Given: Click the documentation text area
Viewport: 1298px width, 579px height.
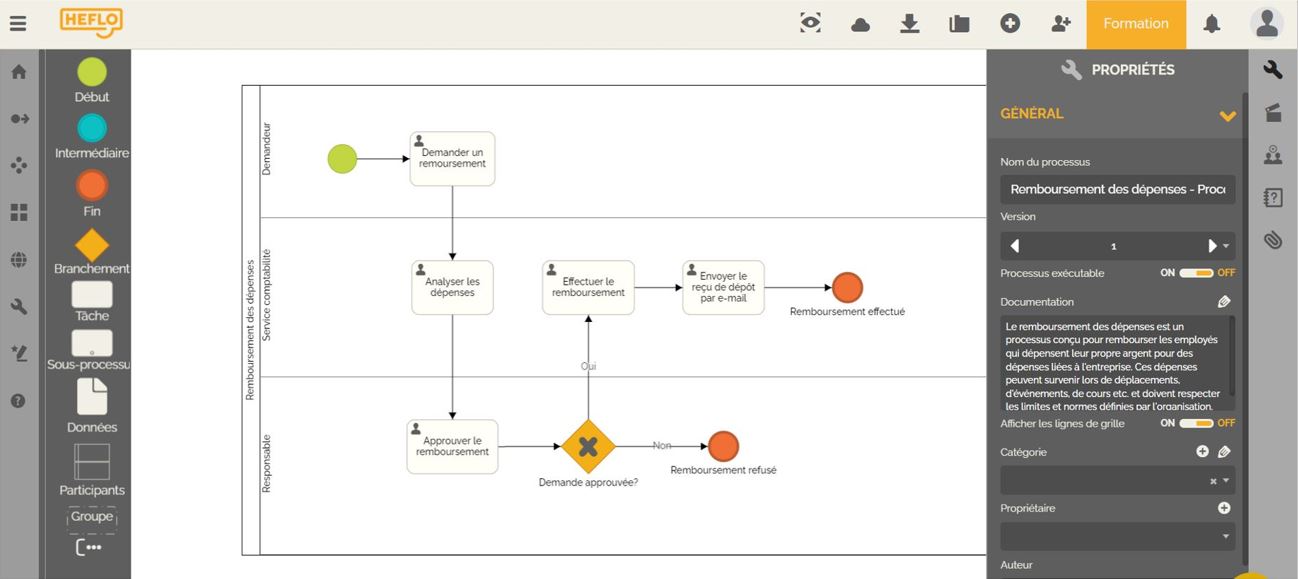Looking at the screenshot, I should (1117, 363).
